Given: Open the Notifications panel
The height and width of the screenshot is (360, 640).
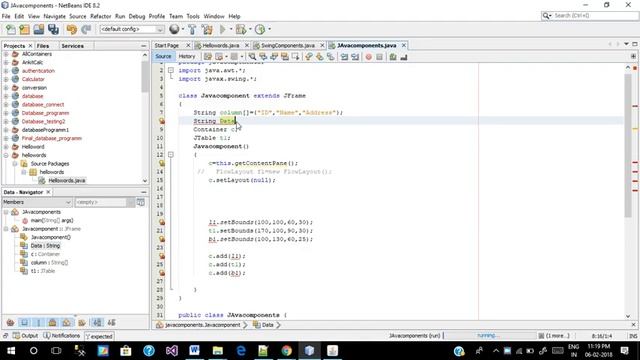Looking at the screenshot, I should (62, 336).
